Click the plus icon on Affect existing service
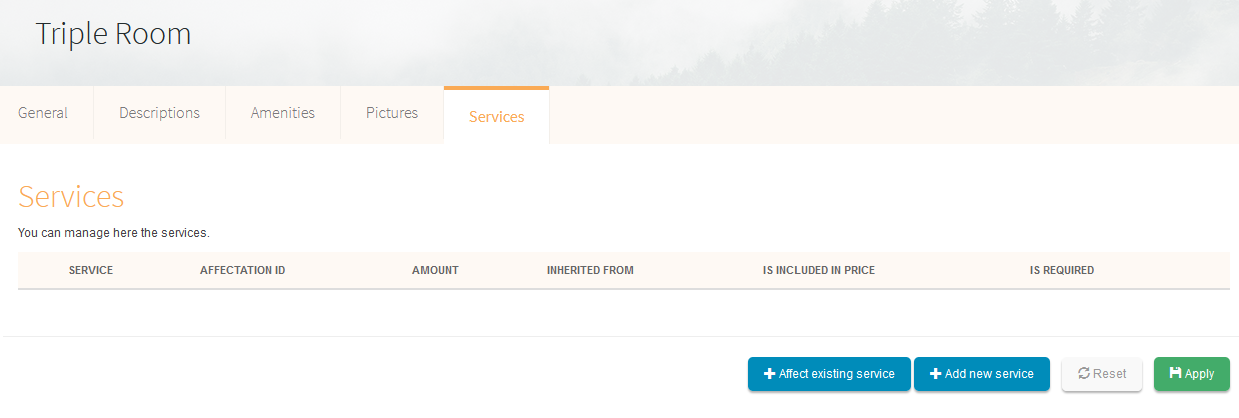1239x418 pixels. pyautogui.click(x=769, y=374)
